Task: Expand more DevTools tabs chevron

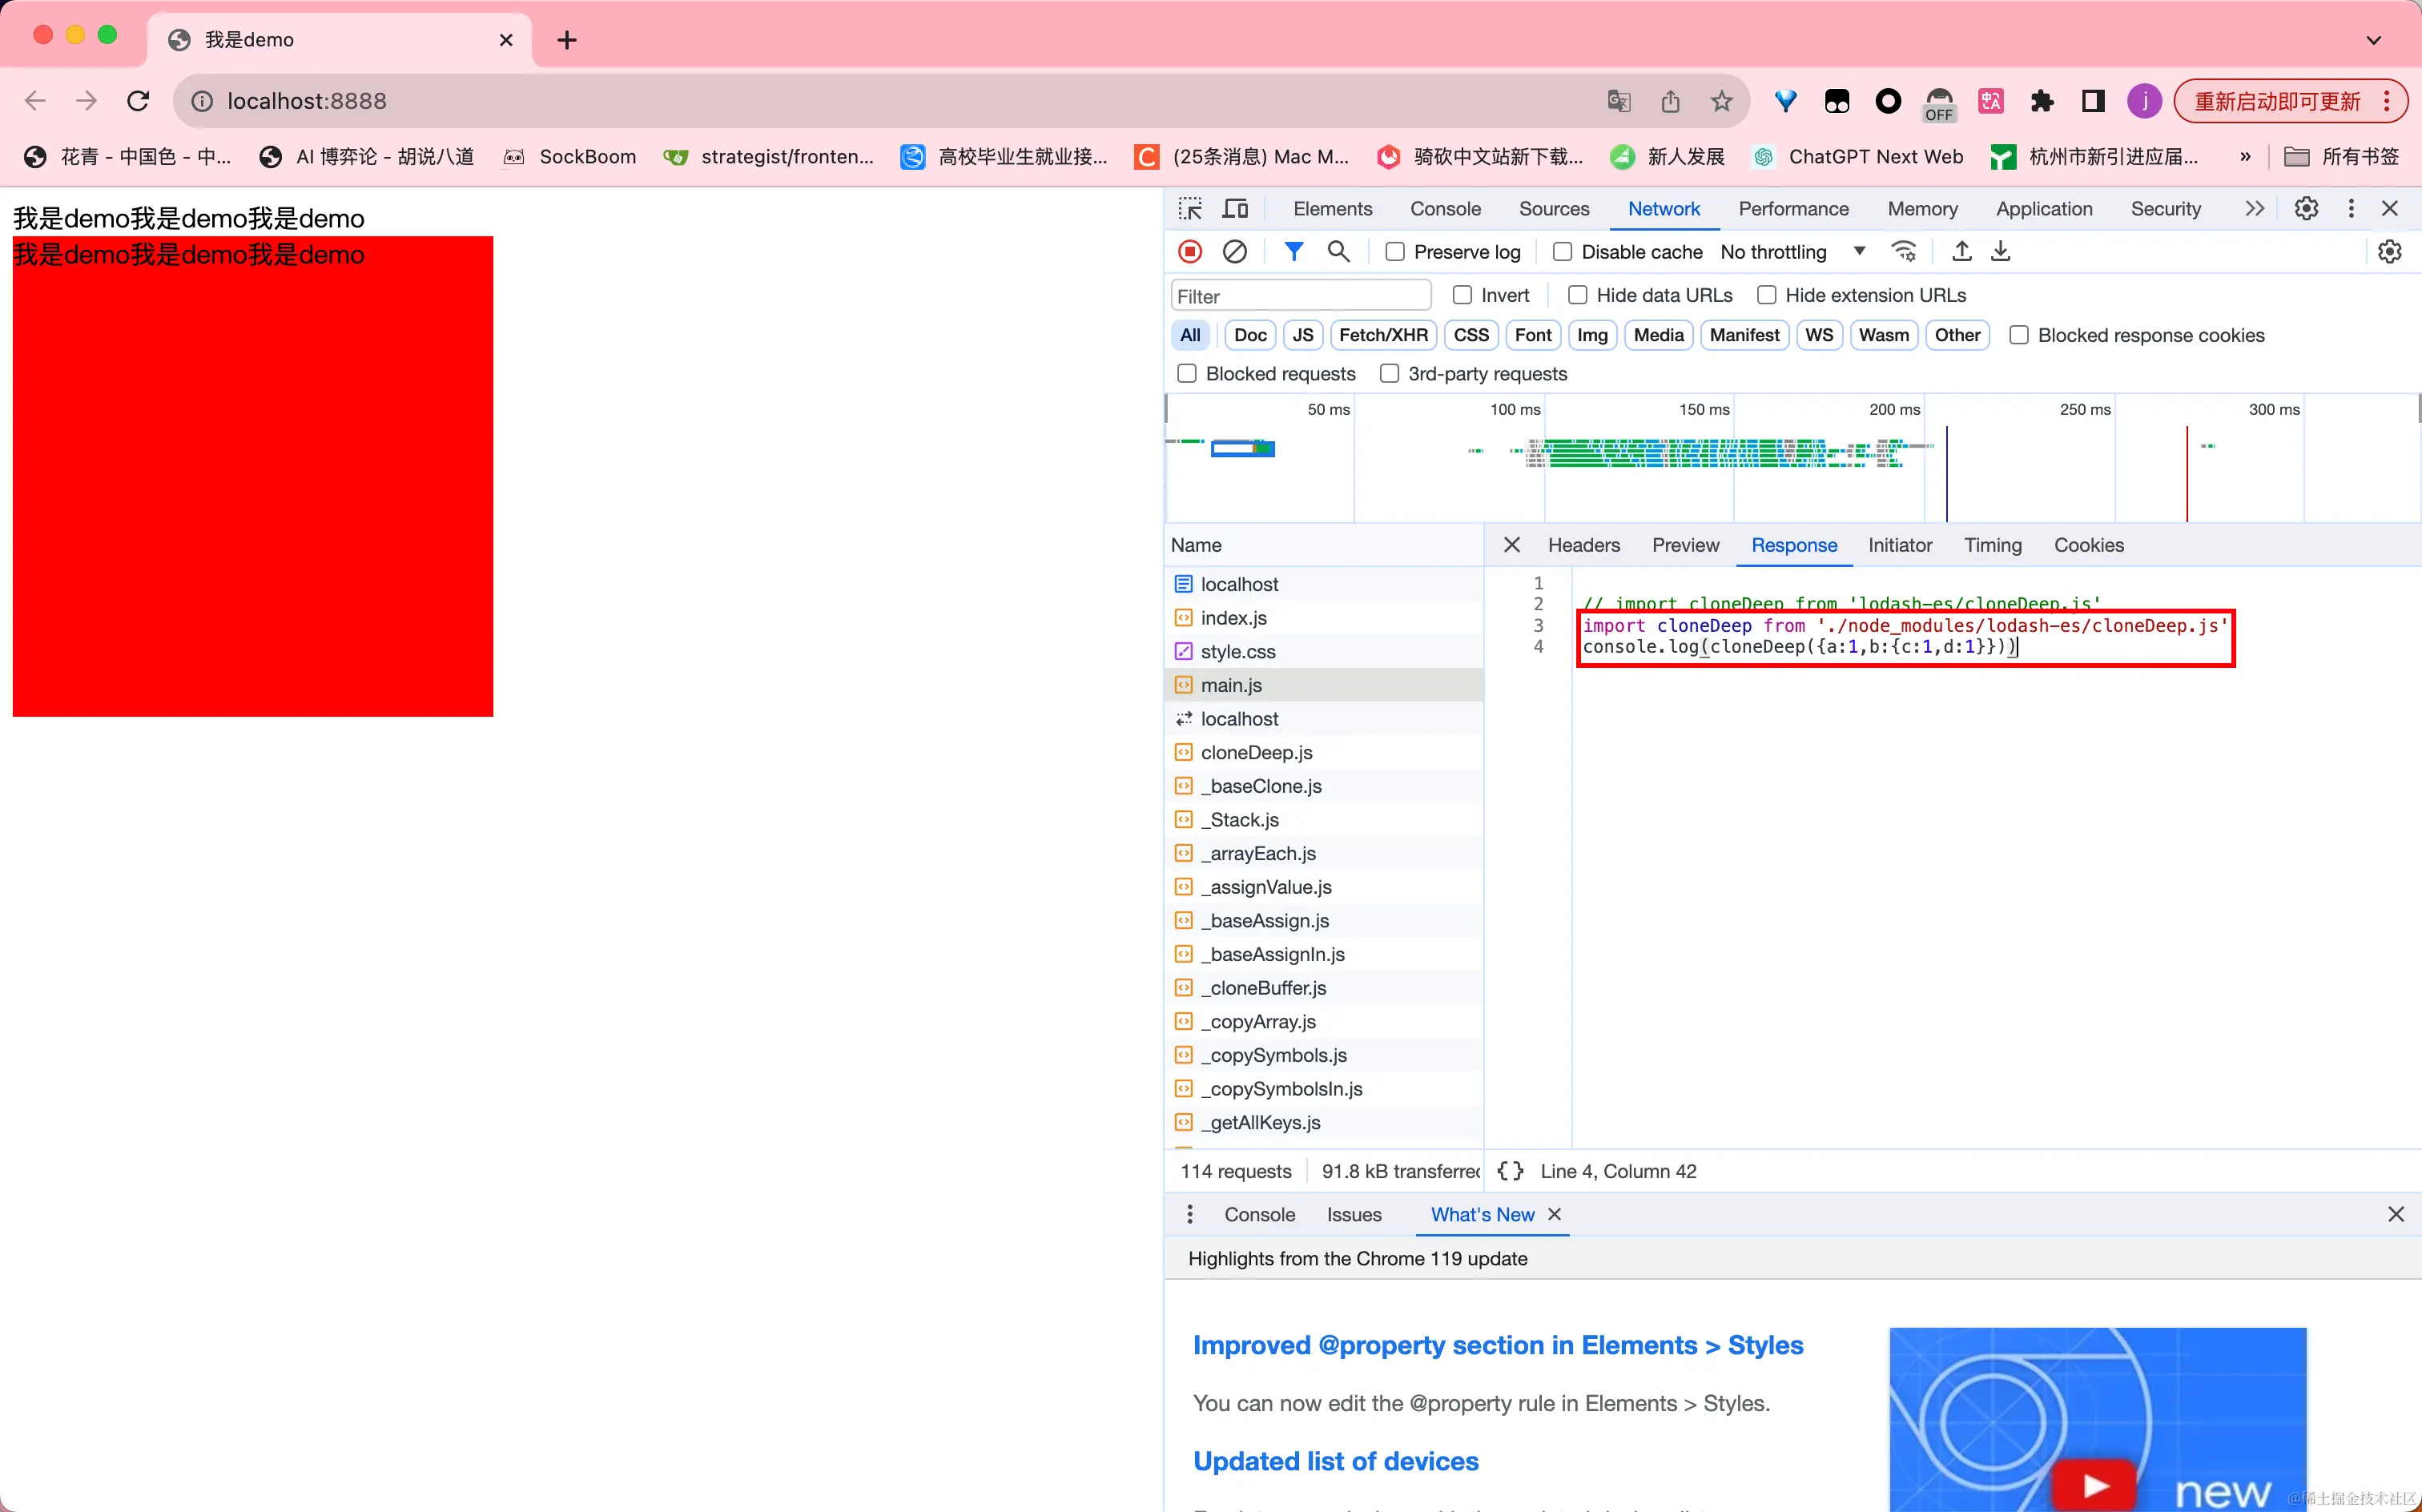Action: (x=2254, y=208)
